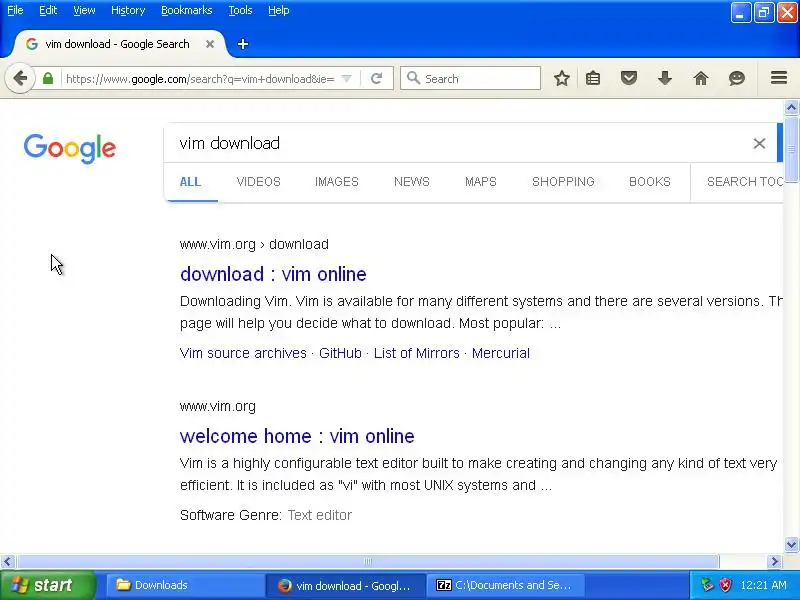The width and height of the screenshot is (800, 600).
Task: Go back using the browser back arrow
Action: point(20,79)
